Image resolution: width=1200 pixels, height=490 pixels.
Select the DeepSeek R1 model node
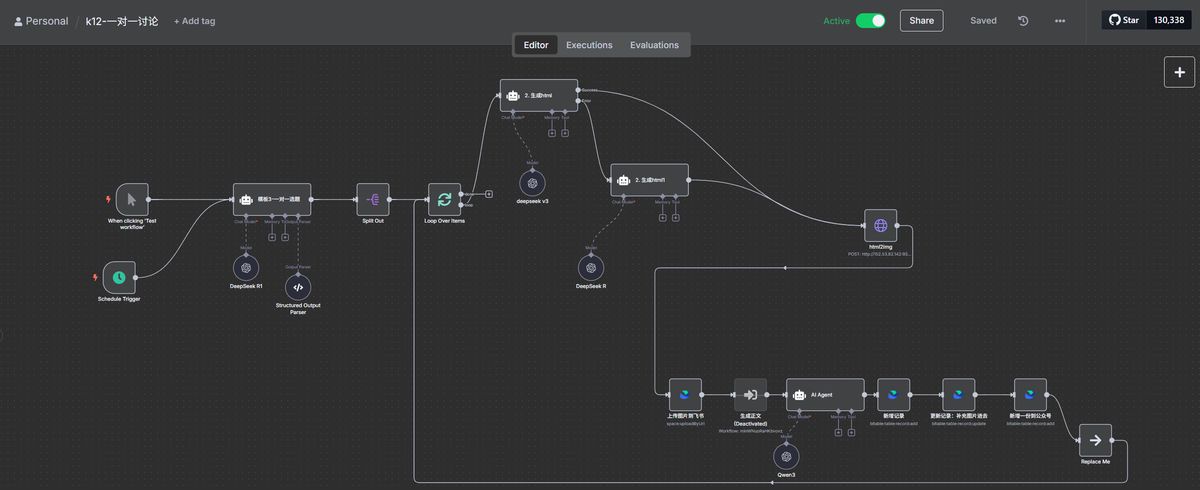(x=245, y=267)
